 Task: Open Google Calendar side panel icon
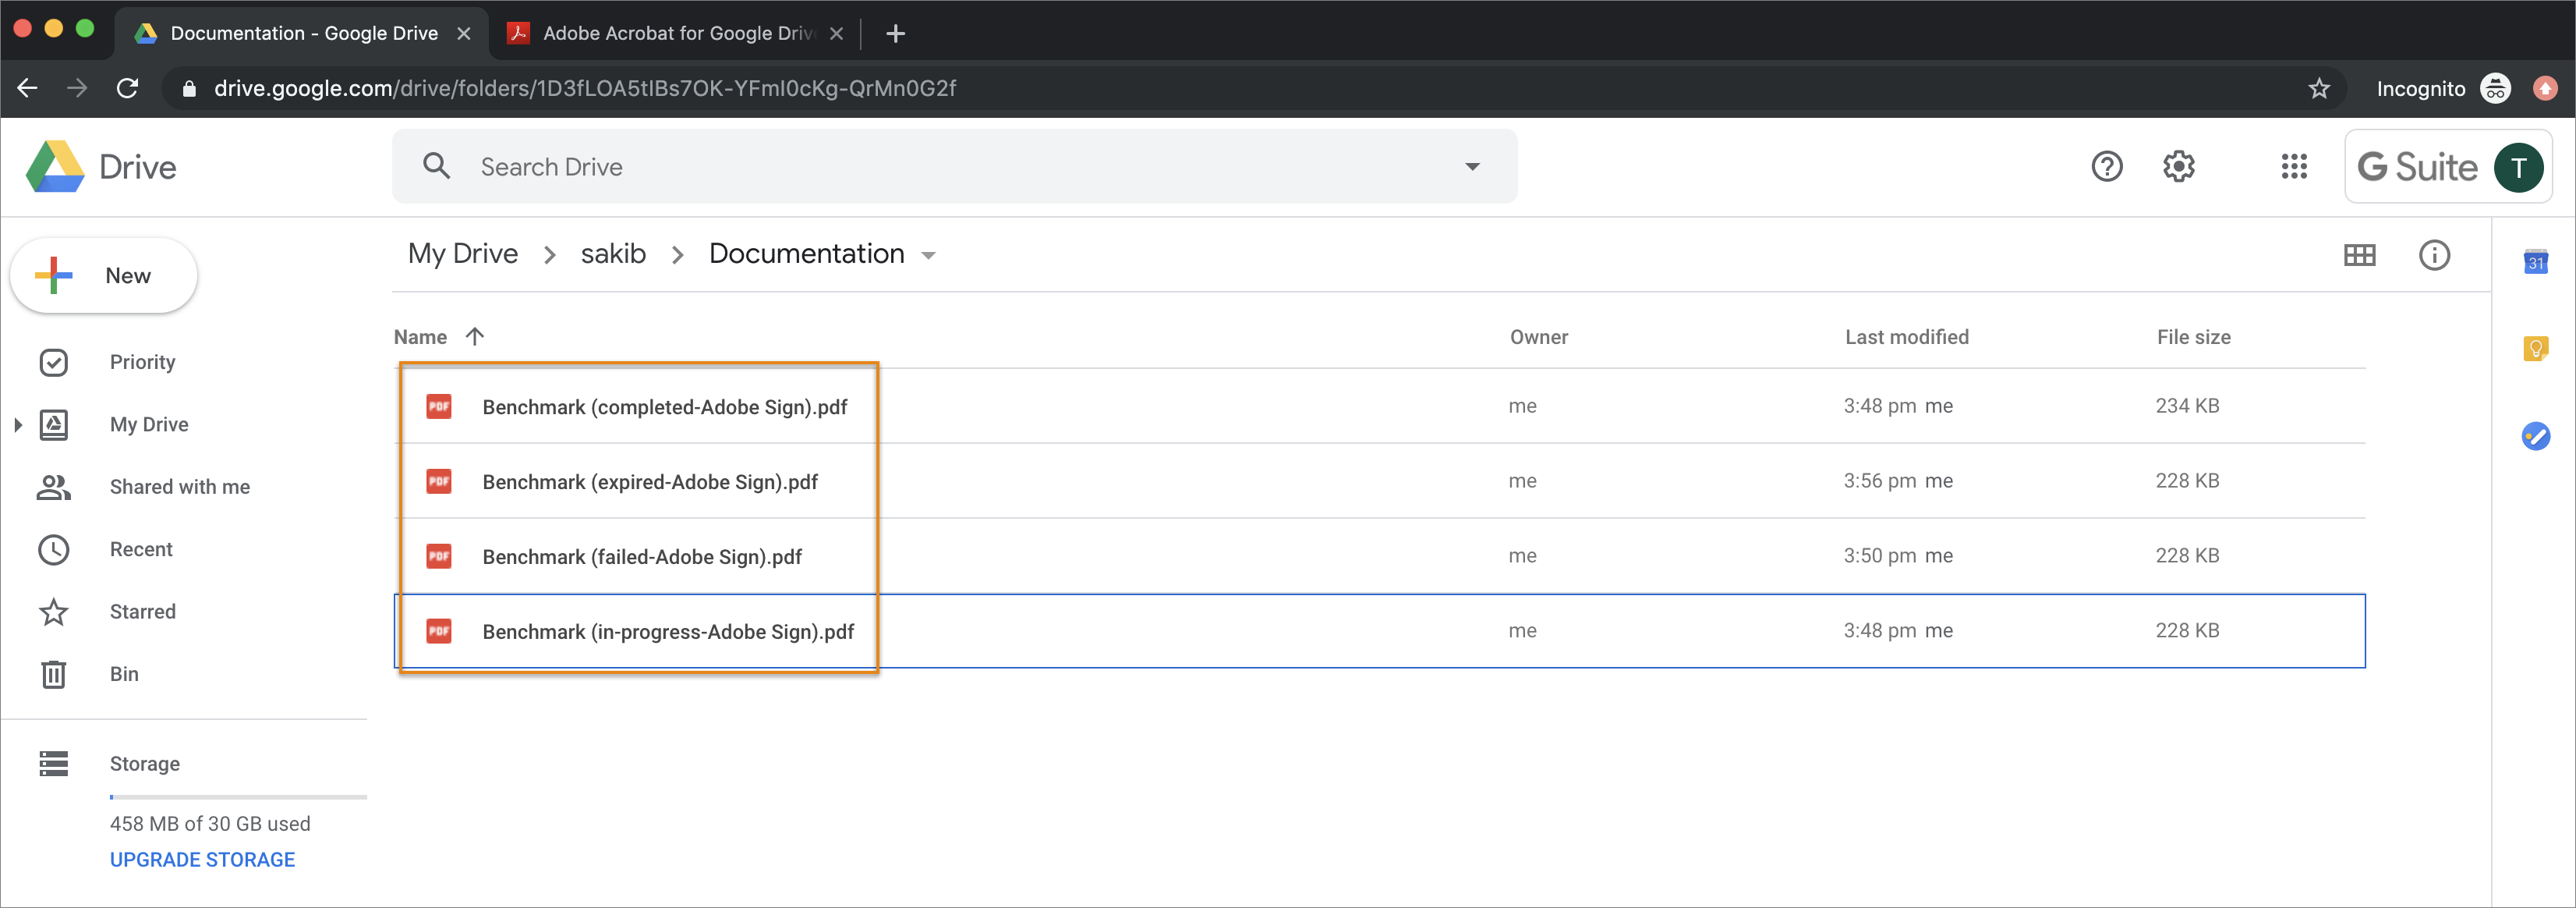(2535, 262)
